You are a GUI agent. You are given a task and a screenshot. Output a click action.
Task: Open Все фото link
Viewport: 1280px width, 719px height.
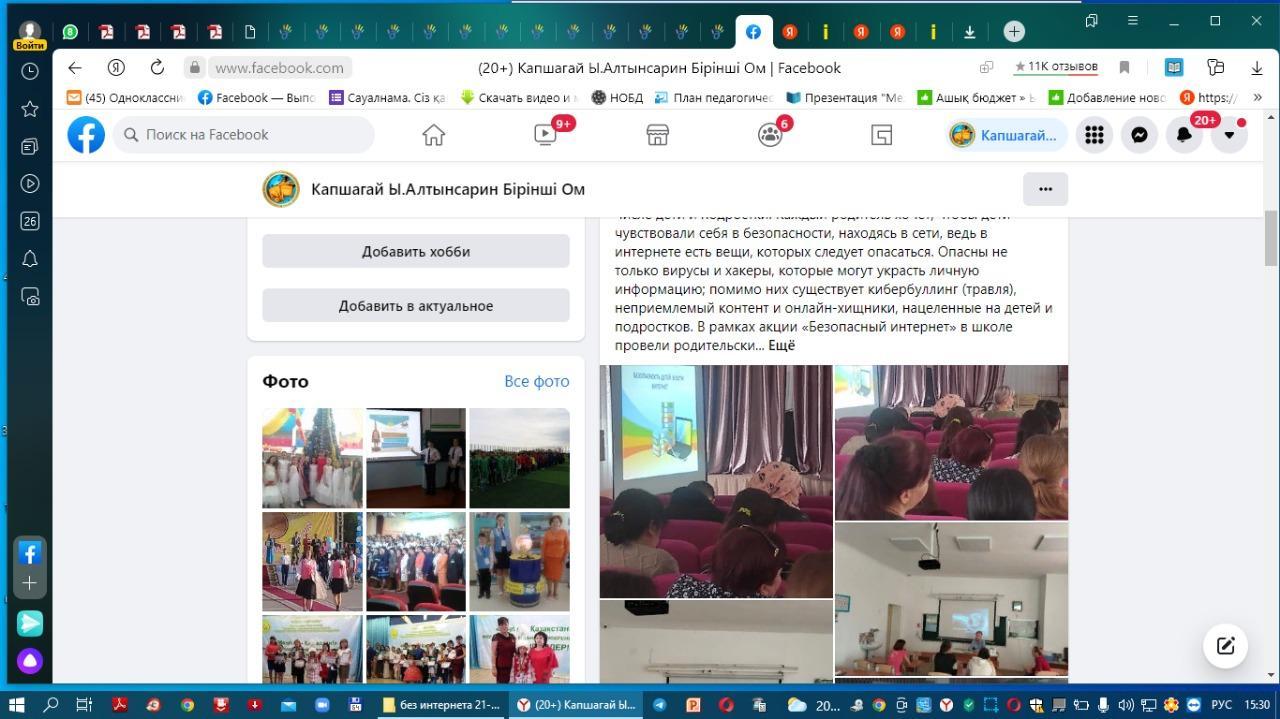[536, 381]
